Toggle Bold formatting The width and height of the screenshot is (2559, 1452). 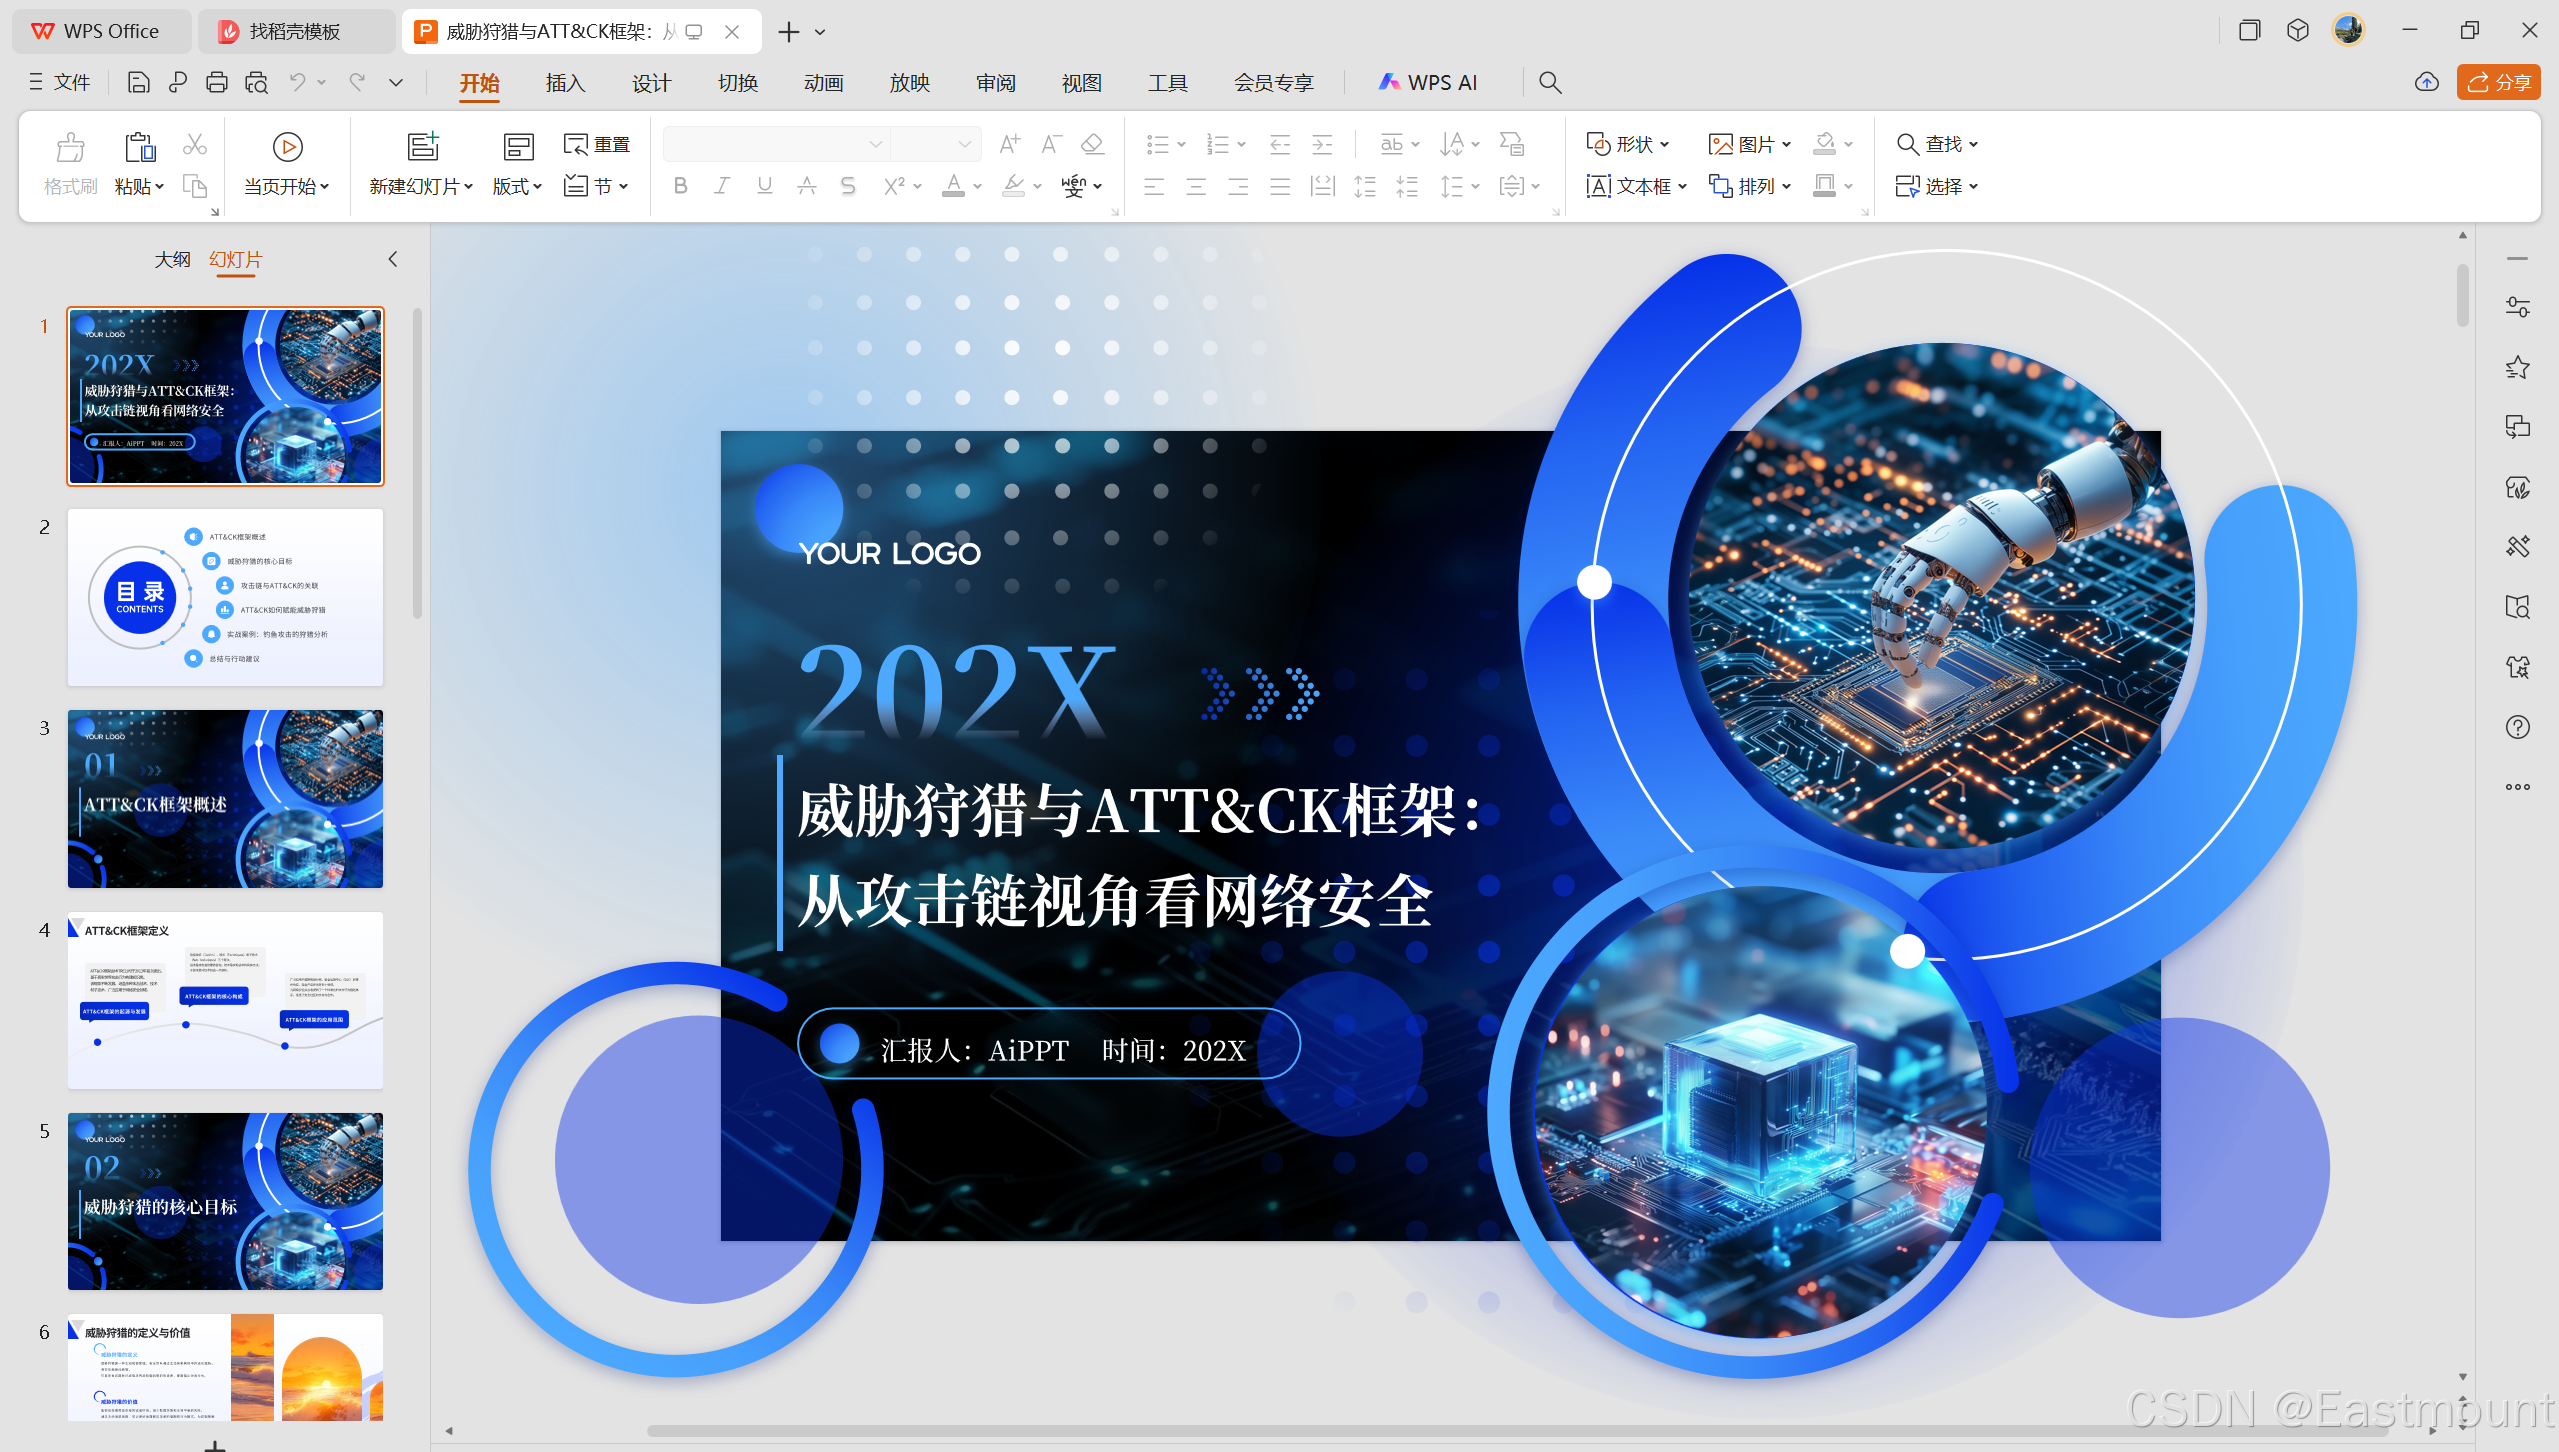tap(680, 186)
